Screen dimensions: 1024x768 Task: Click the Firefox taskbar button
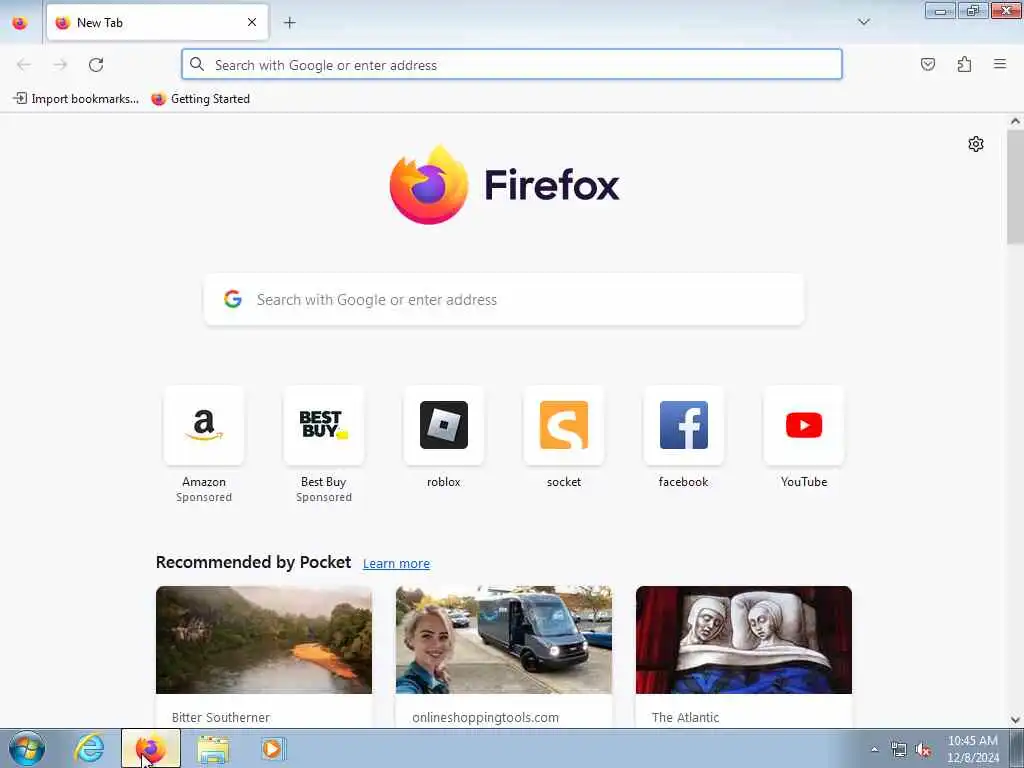[151, 748]
